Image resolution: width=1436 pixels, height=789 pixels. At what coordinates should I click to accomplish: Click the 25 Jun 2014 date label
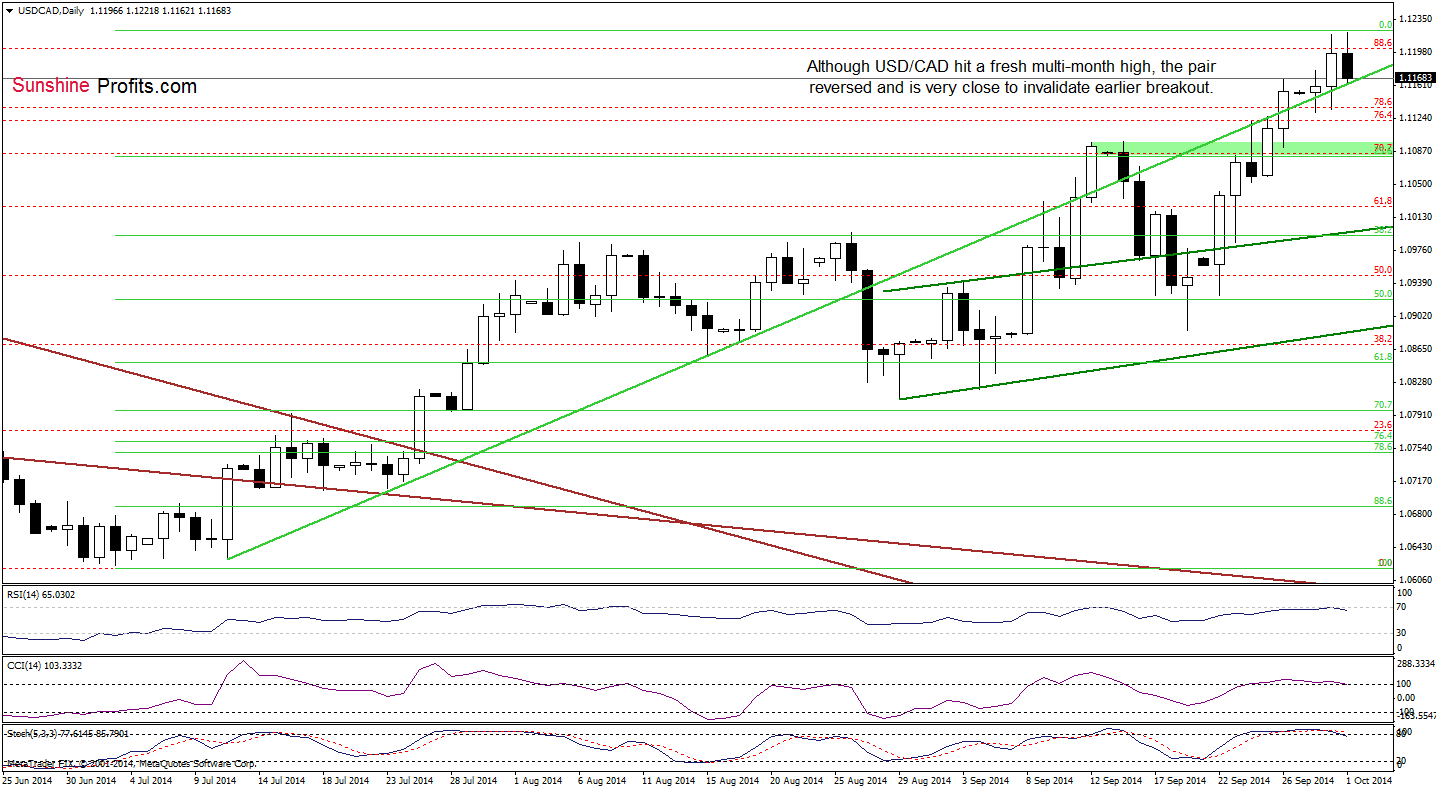(27, 780)
